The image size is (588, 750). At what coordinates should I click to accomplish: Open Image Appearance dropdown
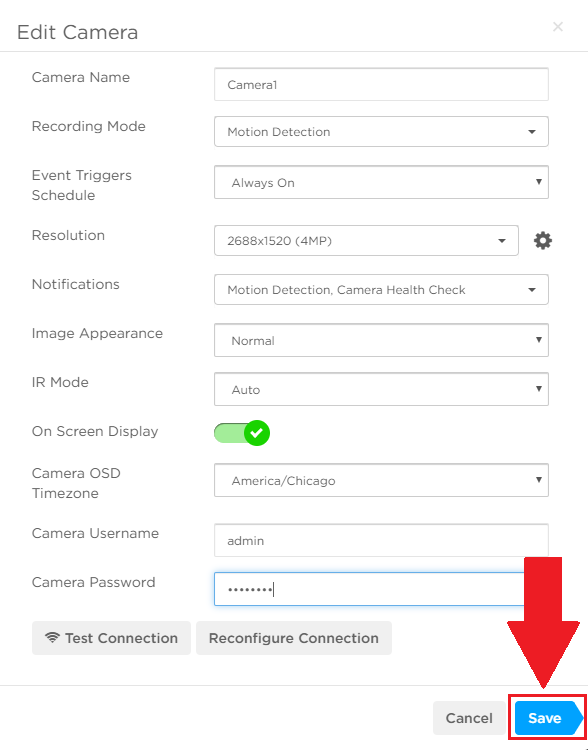coord(381,340)
